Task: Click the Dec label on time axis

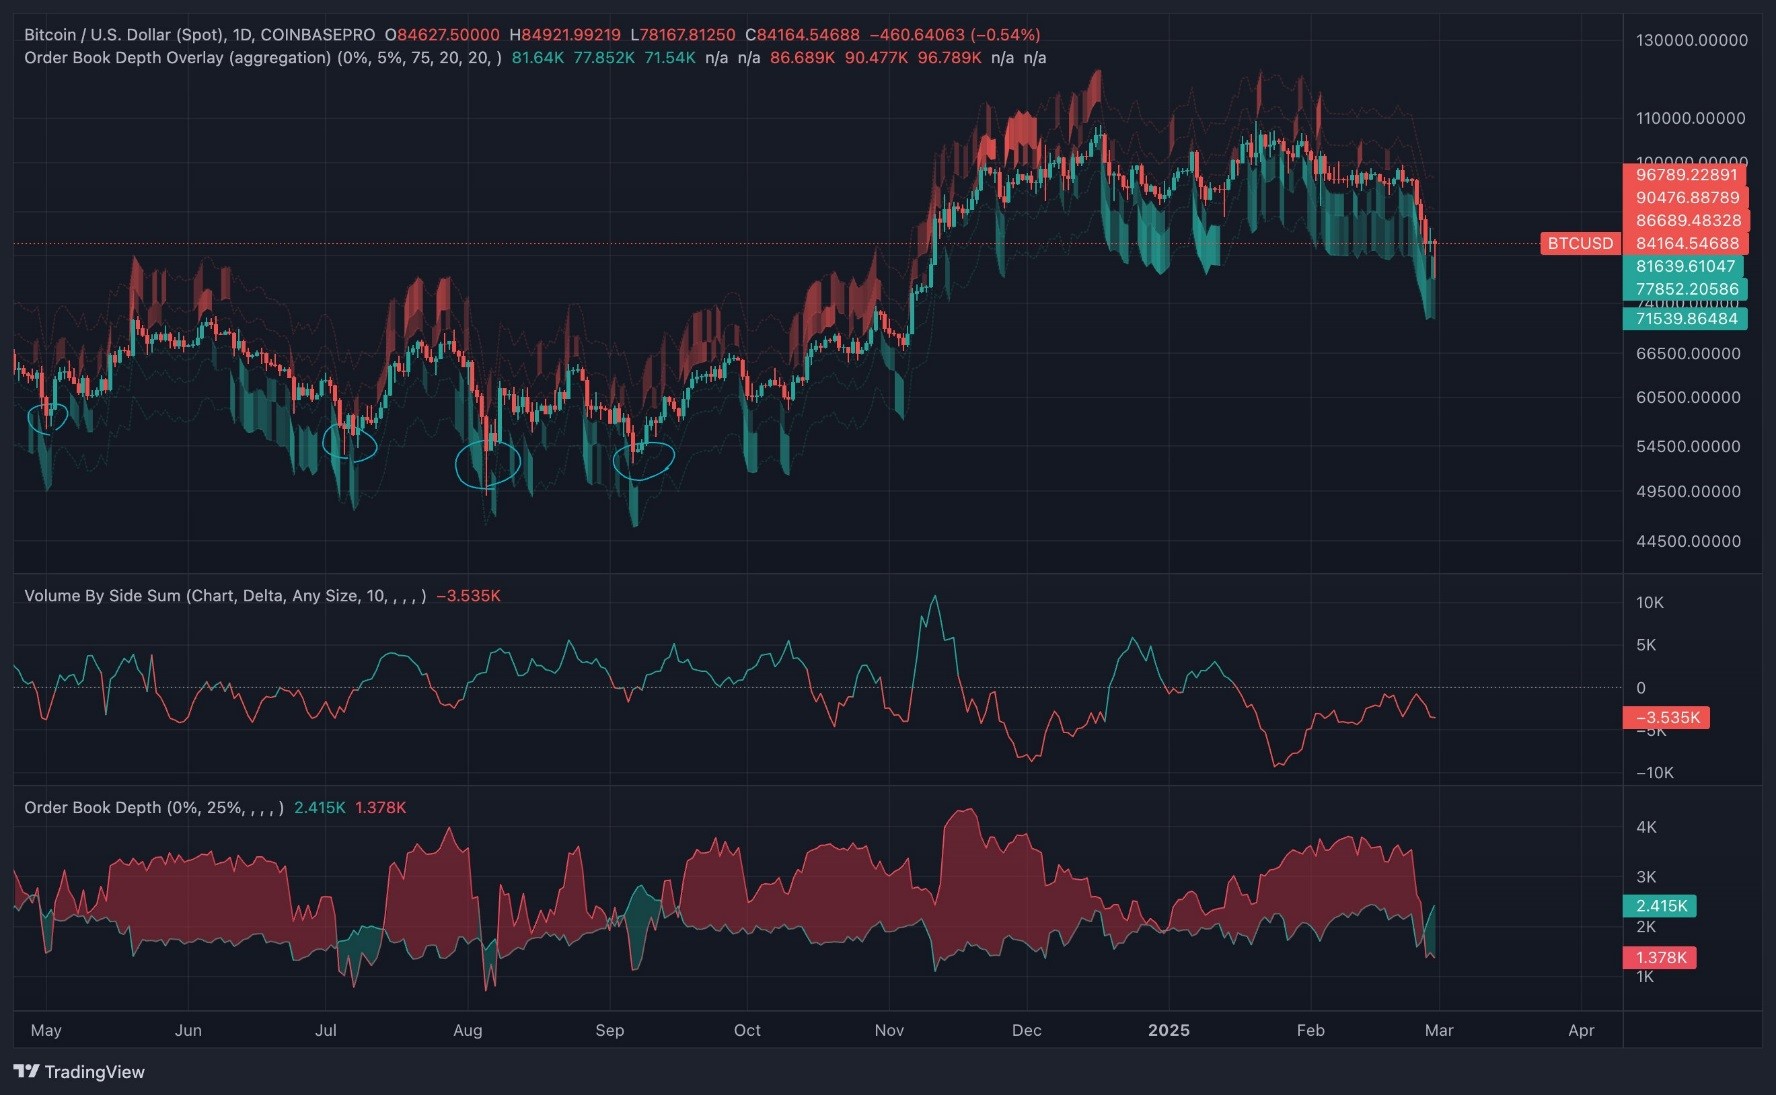Action: click(1026, 1030)
